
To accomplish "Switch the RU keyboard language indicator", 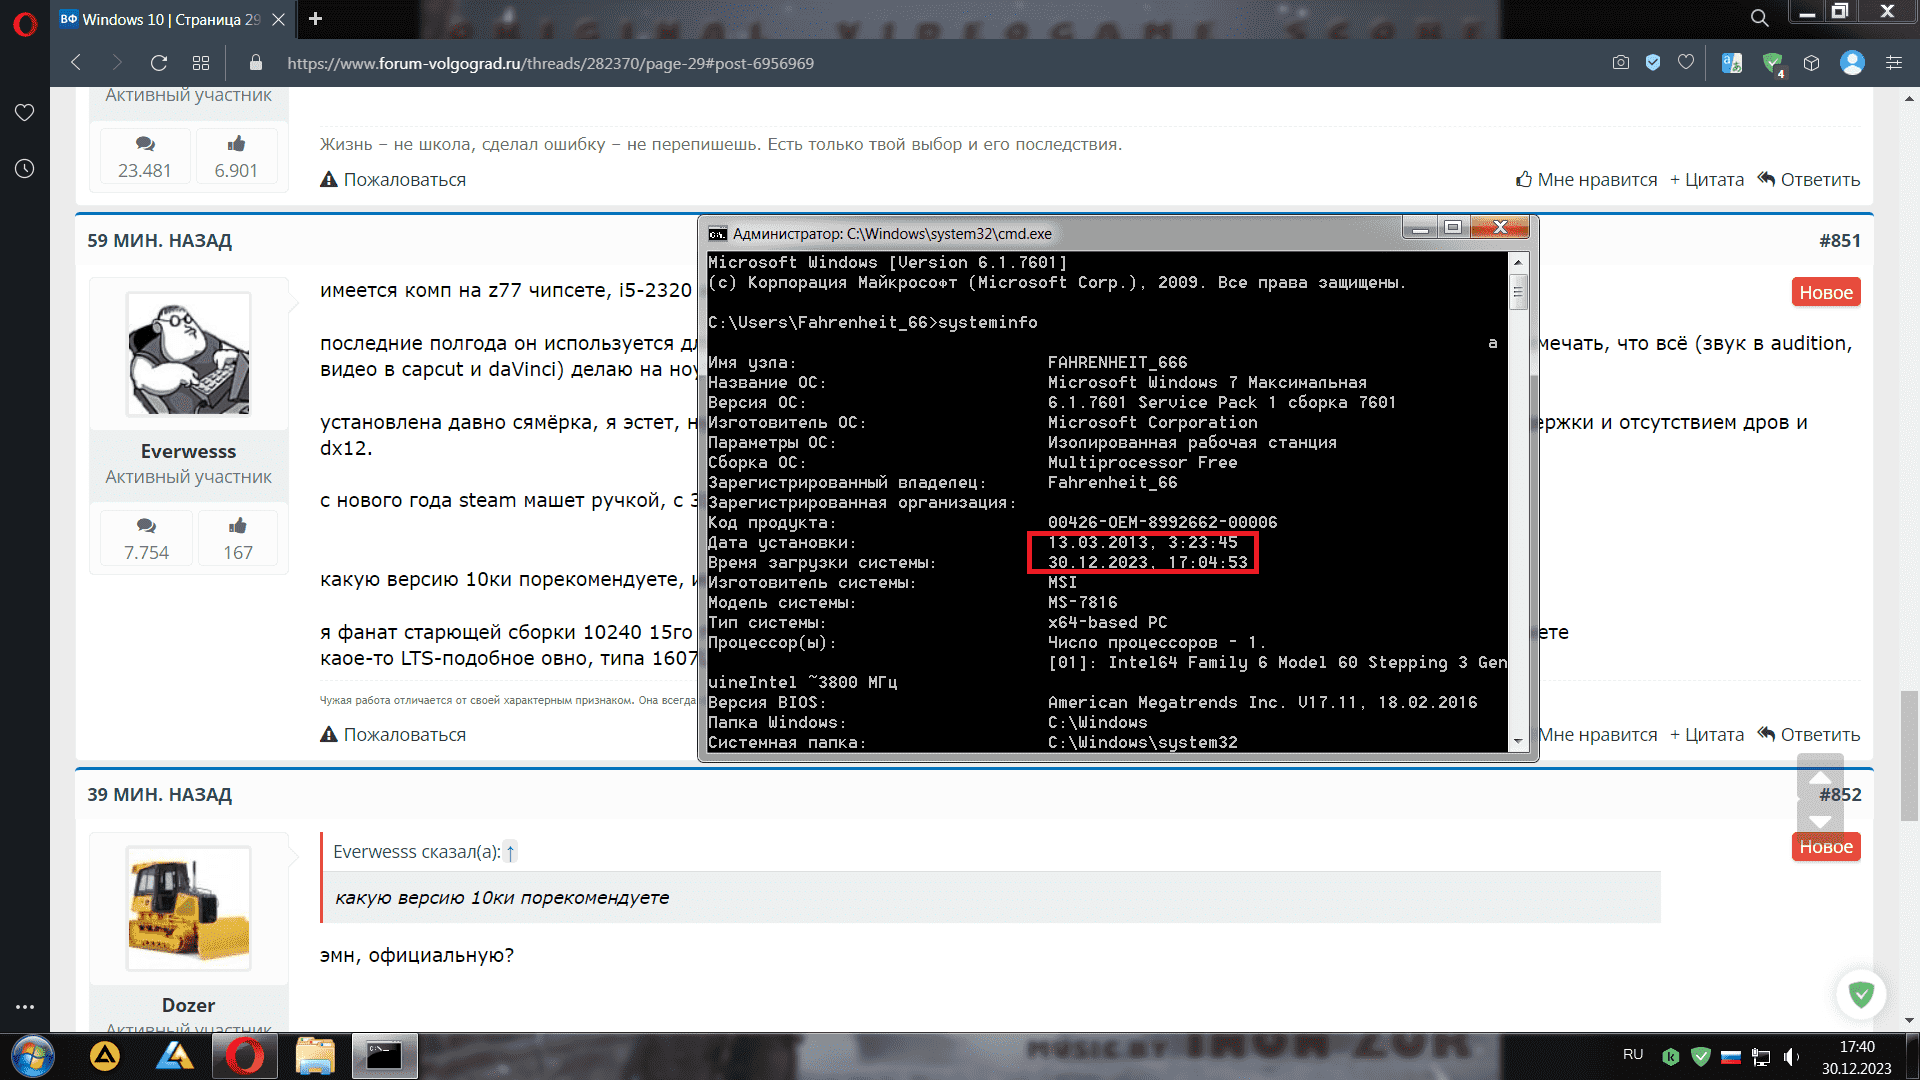I will tap(1633, 1055).
